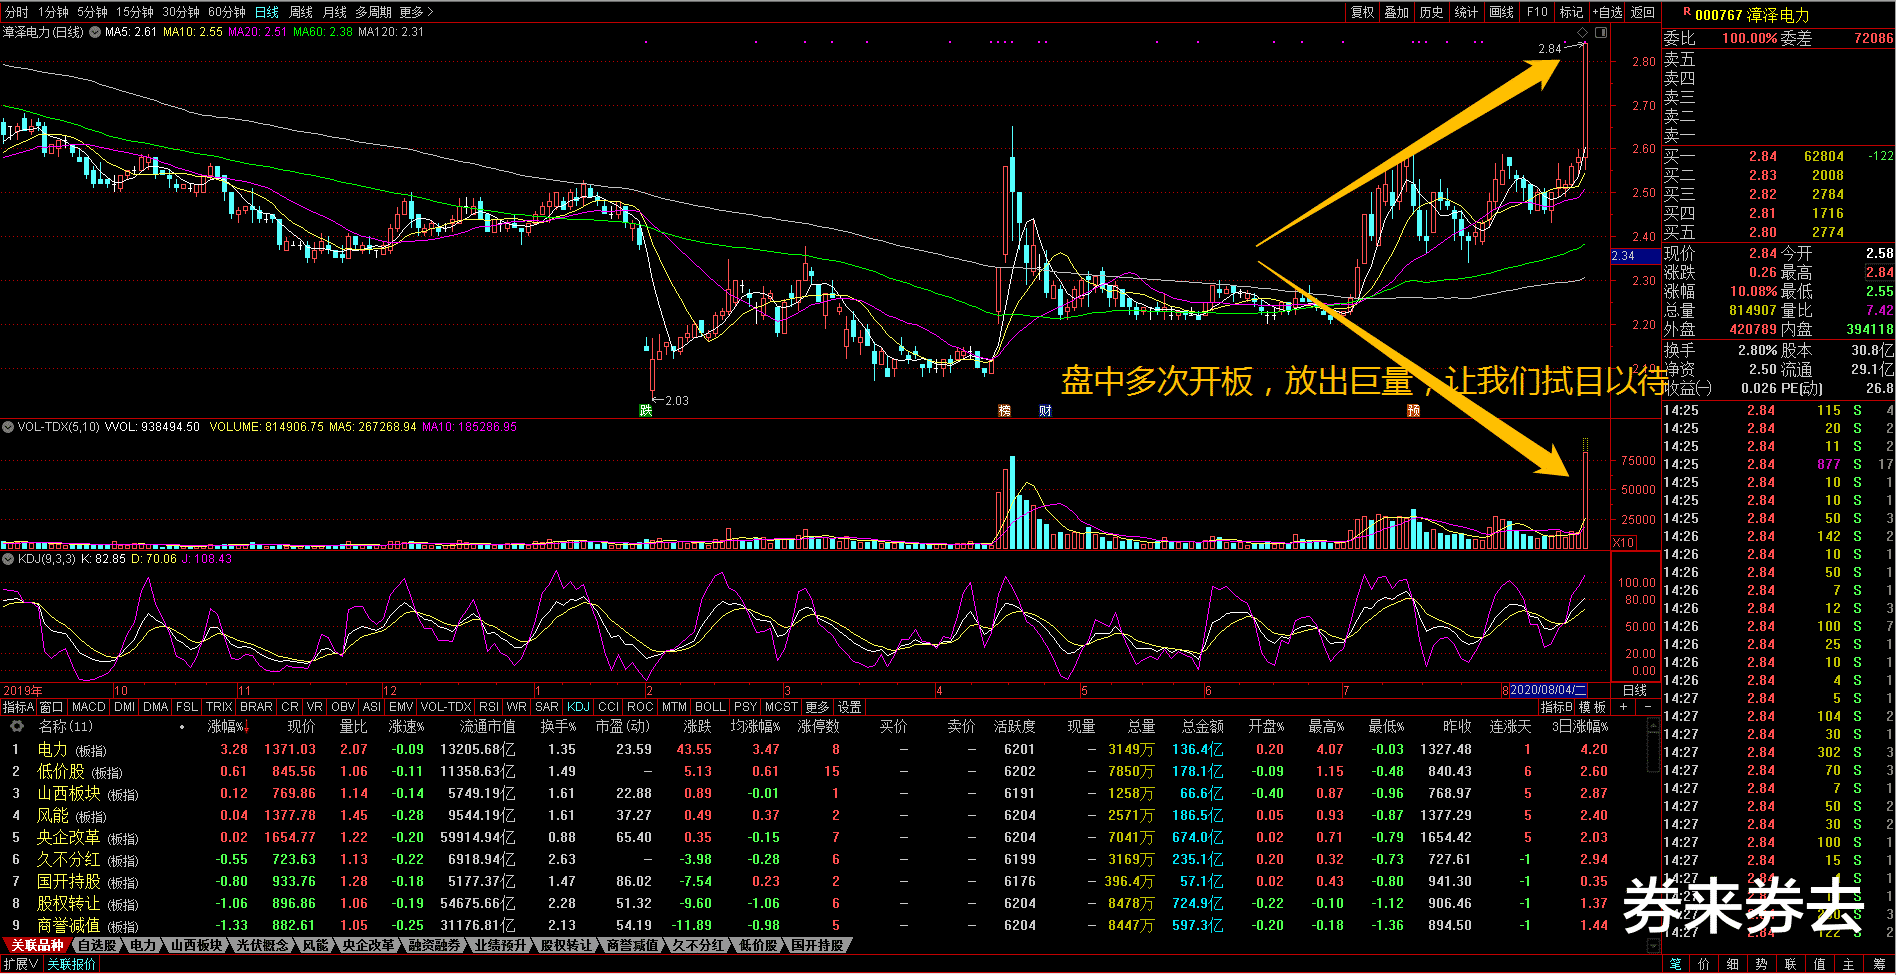Viewport: 1897px width, 975px height.
Task: Switch chart period to 周线
Action: point(301,12)
